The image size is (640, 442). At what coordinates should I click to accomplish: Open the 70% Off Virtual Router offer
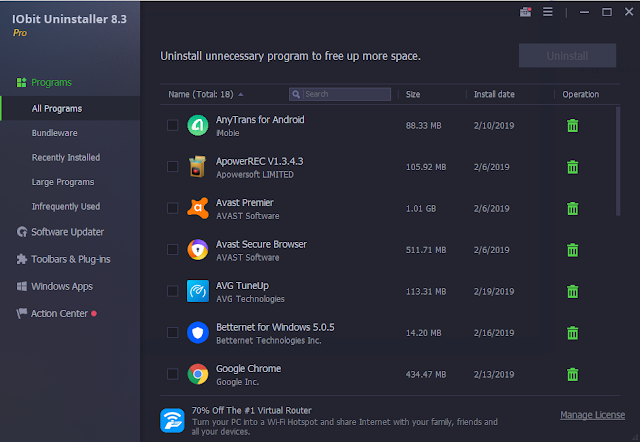pos(251,411)
